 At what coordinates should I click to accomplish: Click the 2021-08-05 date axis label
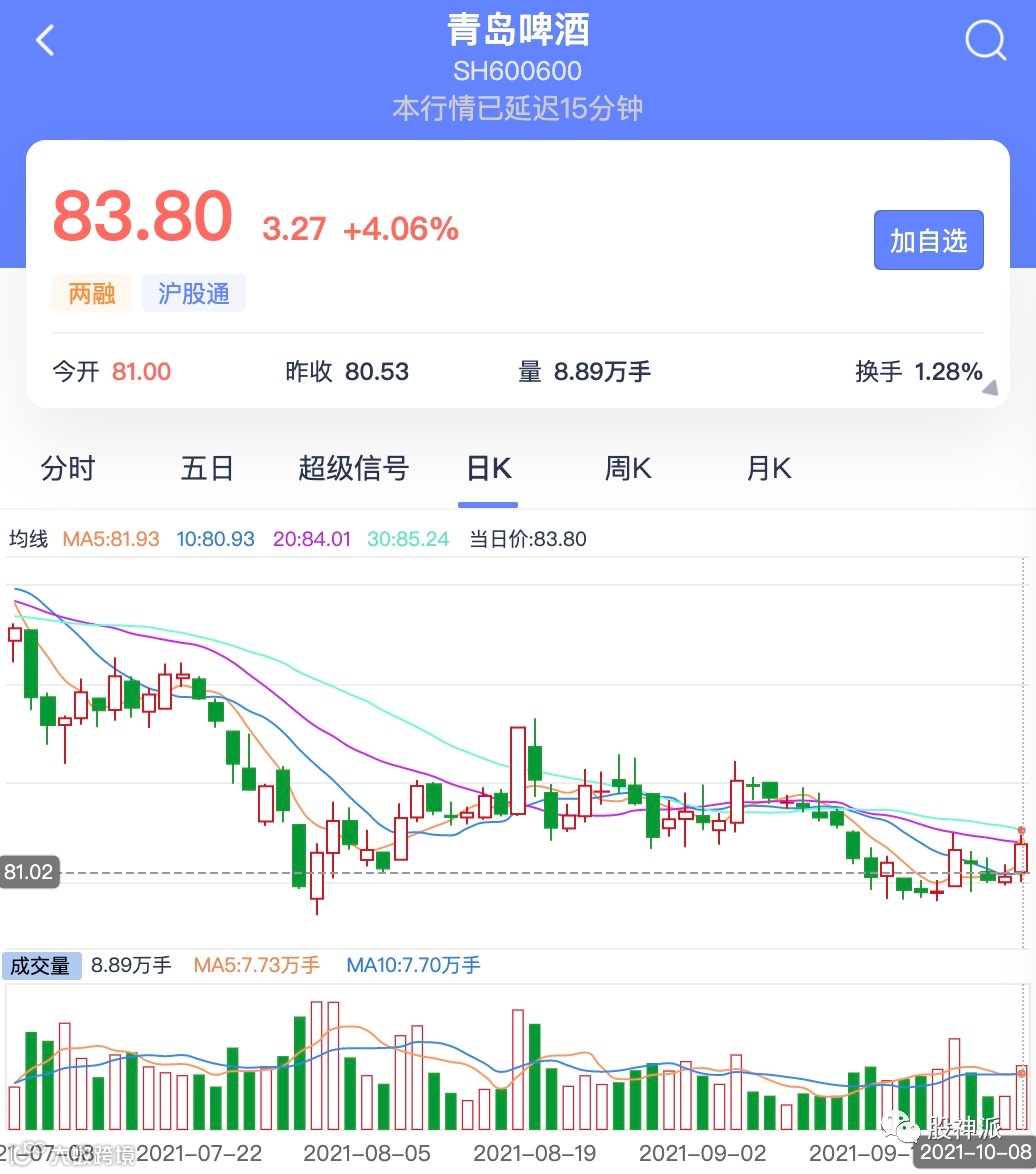367,1153
